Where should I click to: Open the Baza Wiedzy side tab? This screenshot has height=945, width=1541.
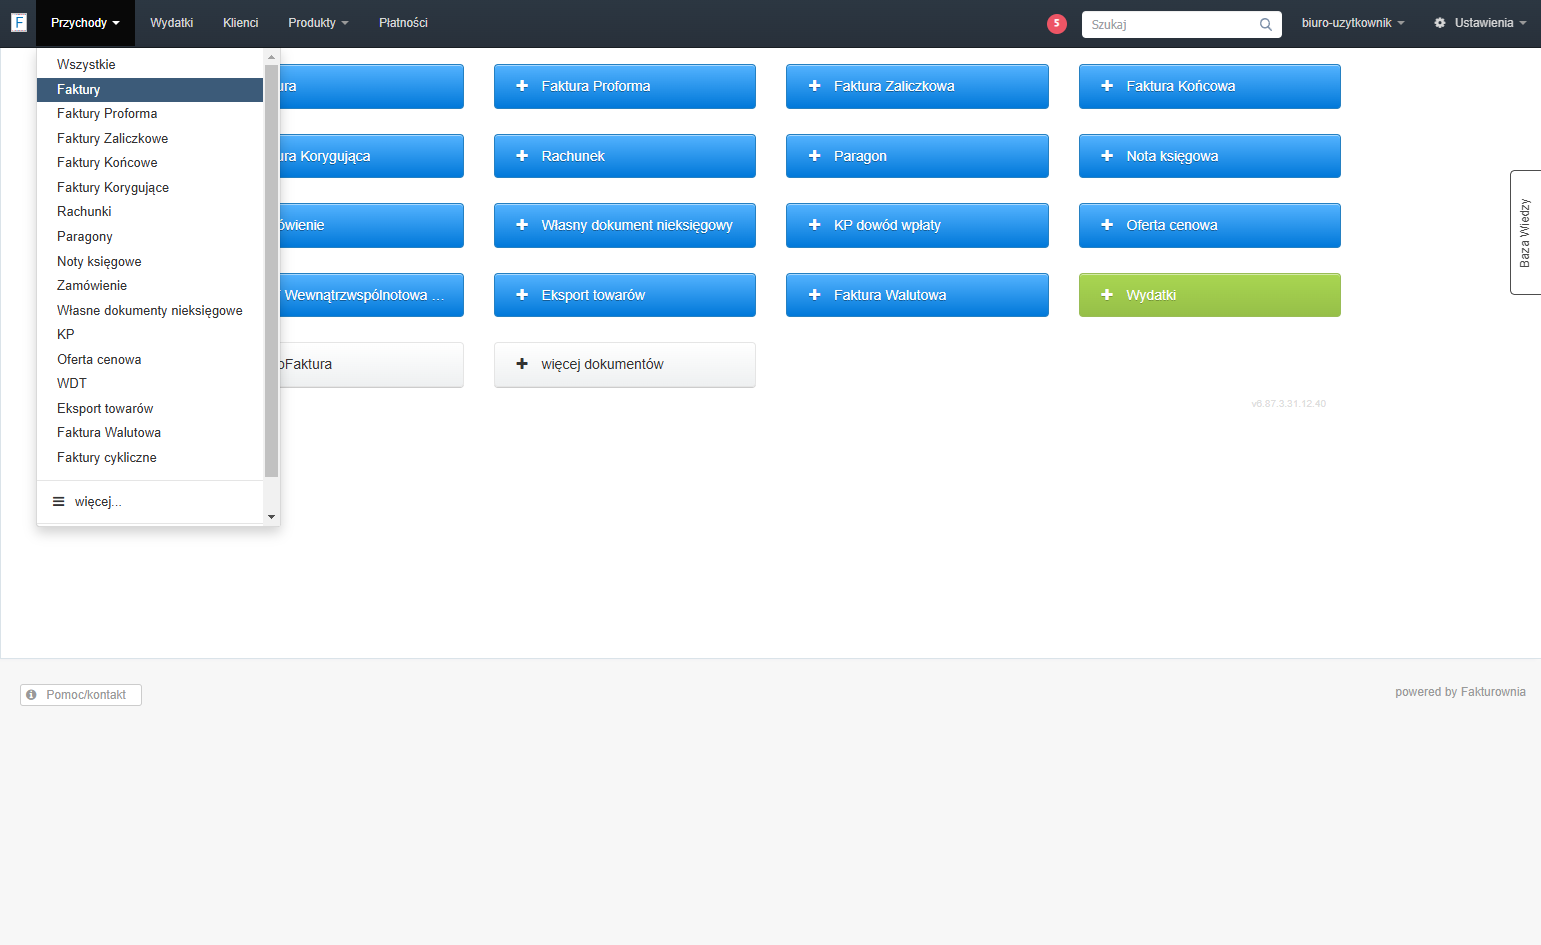point(1525,232)
